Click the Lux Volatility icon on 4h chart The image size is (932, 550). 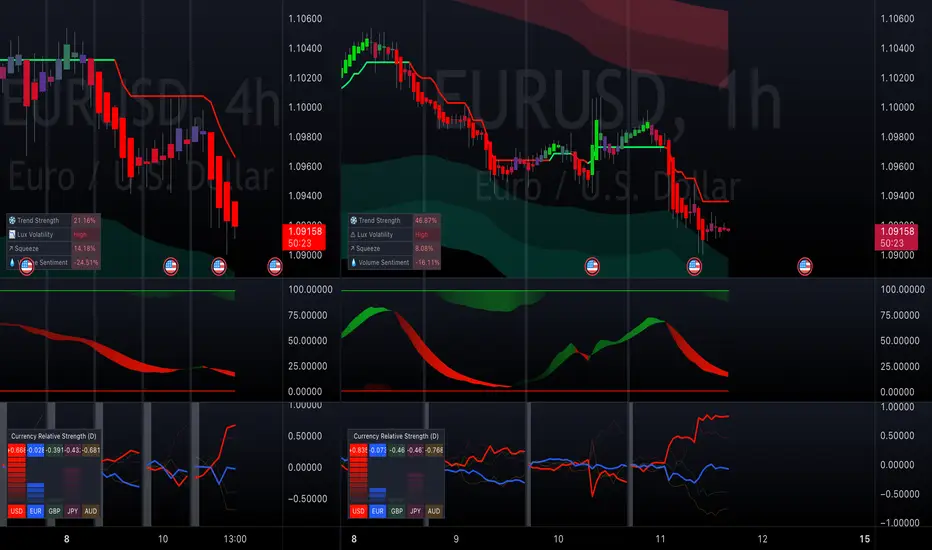click(x=12, y=235)
